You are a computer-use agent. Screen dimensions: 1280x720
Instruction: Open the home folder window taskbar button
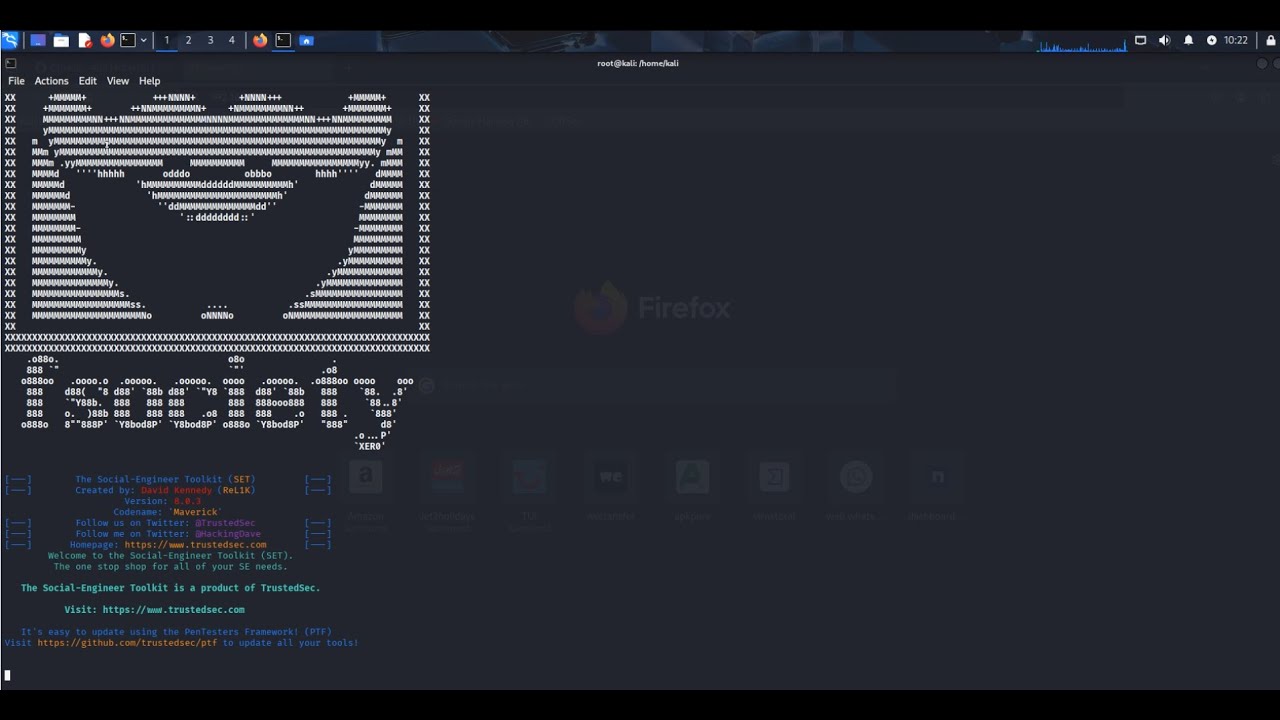pos(307,40)
